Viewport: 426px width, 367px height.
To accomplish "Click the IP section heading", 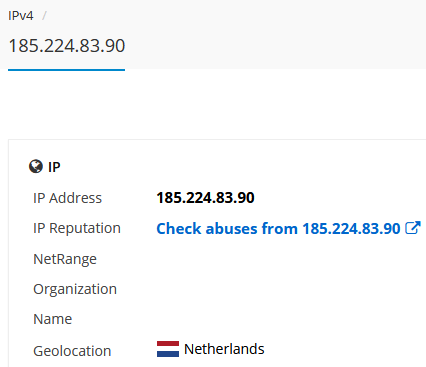I will (x=54, y=167).
